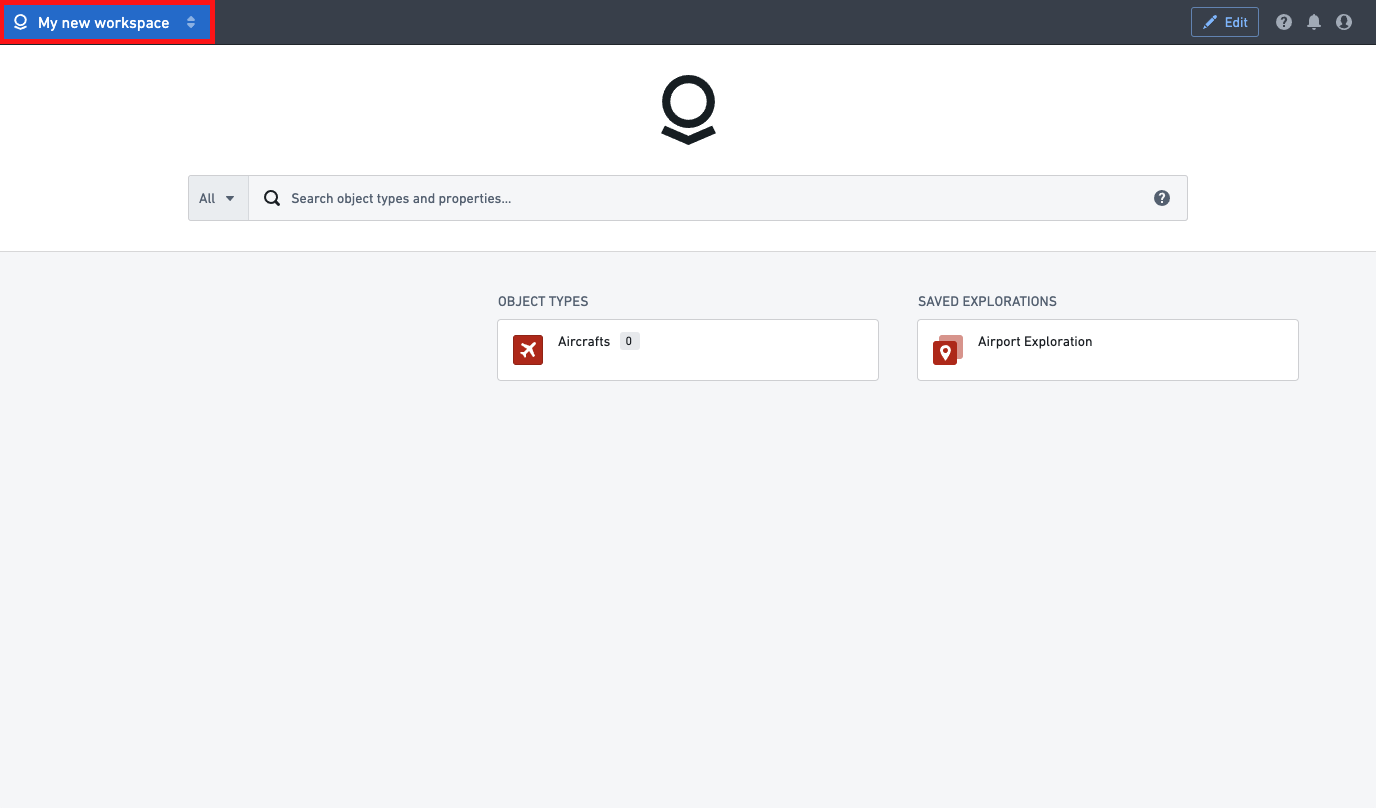Image resolution: width=1376 pixels, height=808 pixels.
Task: Open the Airport Exploration saved card
Action: point(1108,350)
